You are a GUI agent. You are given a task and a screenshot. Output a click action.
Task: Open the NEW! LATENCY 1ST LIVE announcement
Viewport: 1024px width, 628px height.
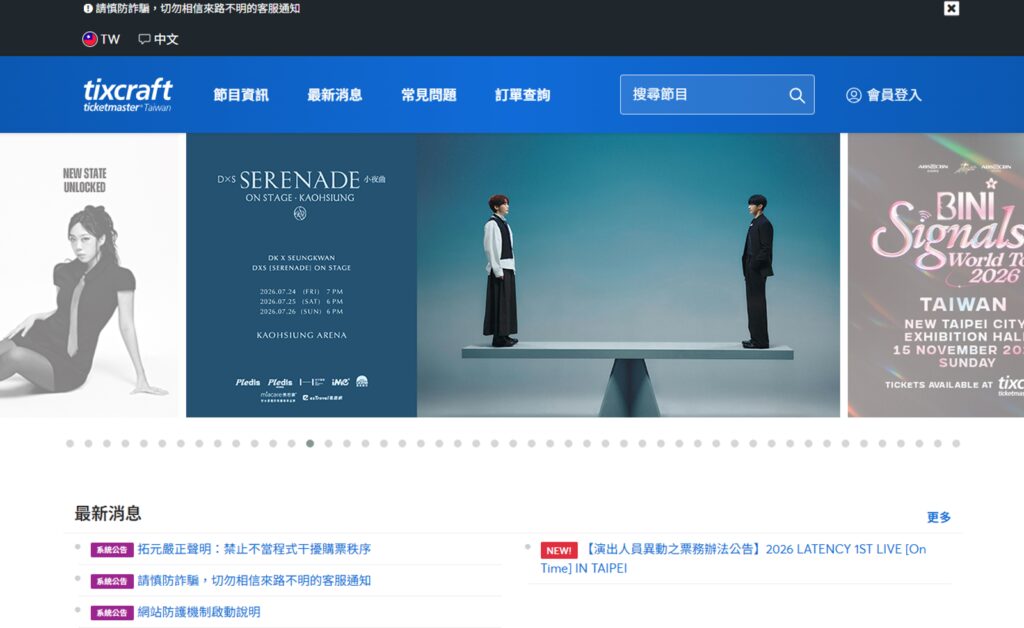coord(733,558)
